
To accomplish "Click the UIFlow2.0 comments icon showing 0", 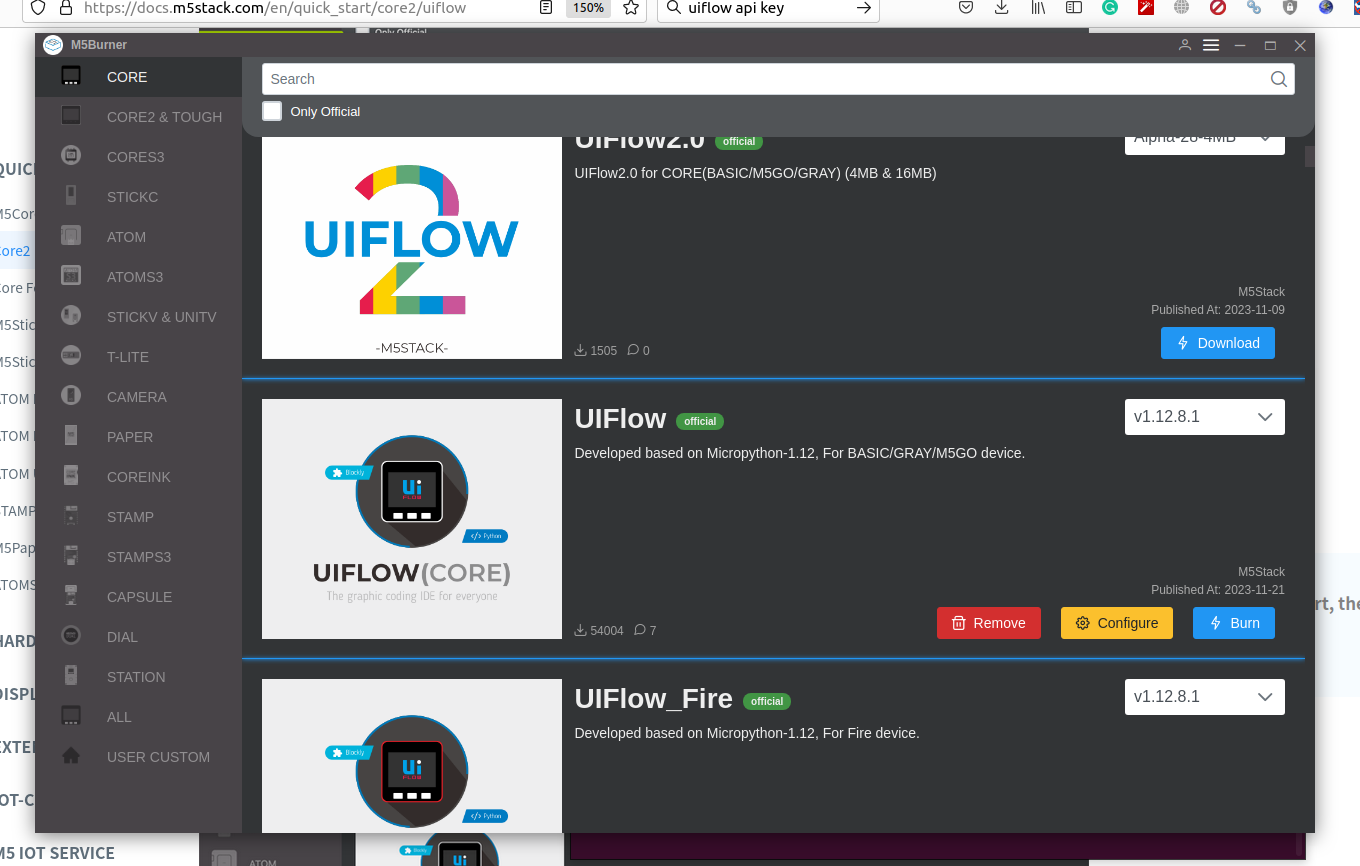I will coord(633,350).
